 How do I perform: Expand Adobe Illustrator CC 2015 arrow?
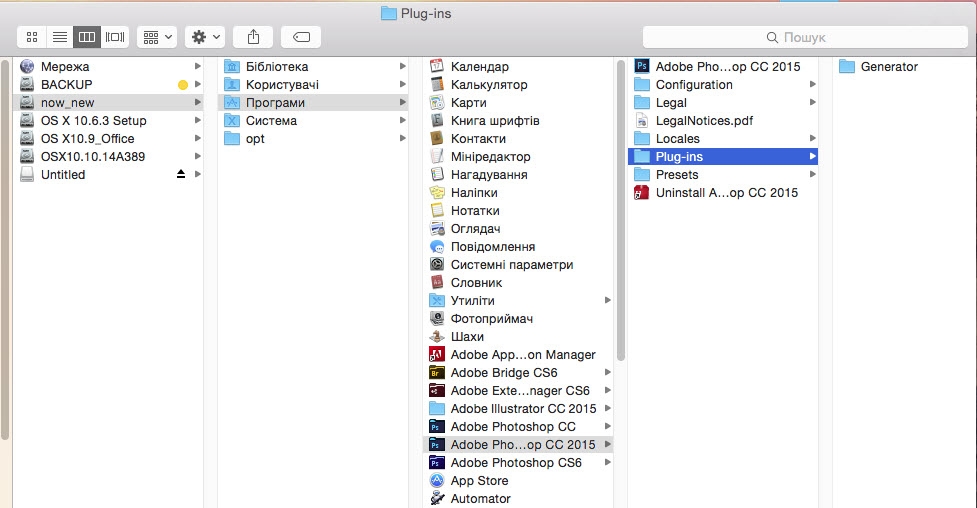click(x=608, y=408)
